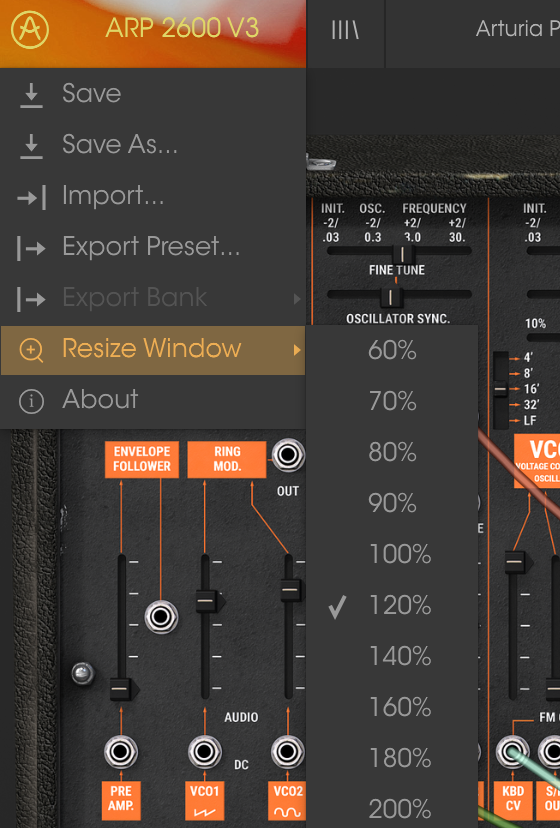Expand the Resize Window submenu arrow

[297, 350]
